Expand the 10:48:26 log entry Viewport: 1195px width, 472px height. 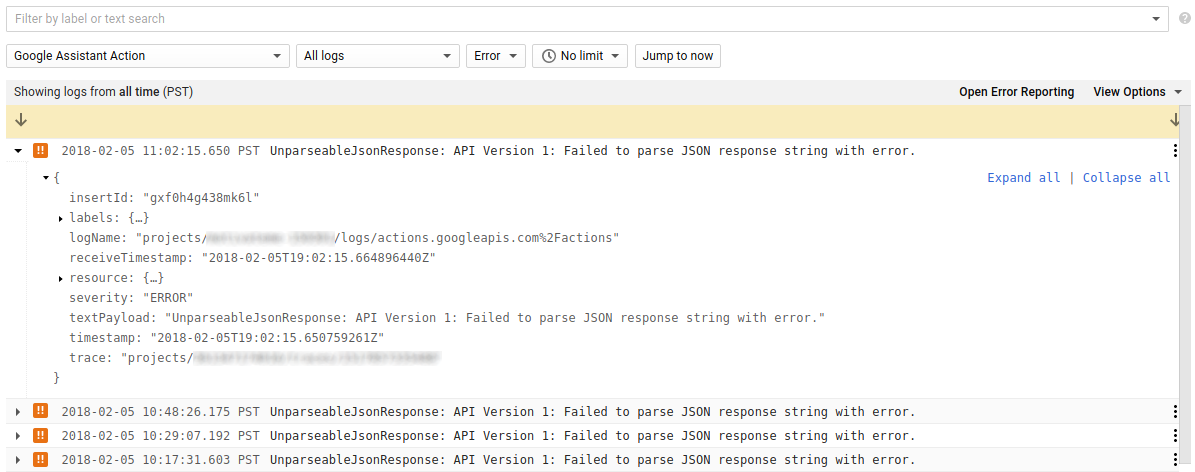18,411
